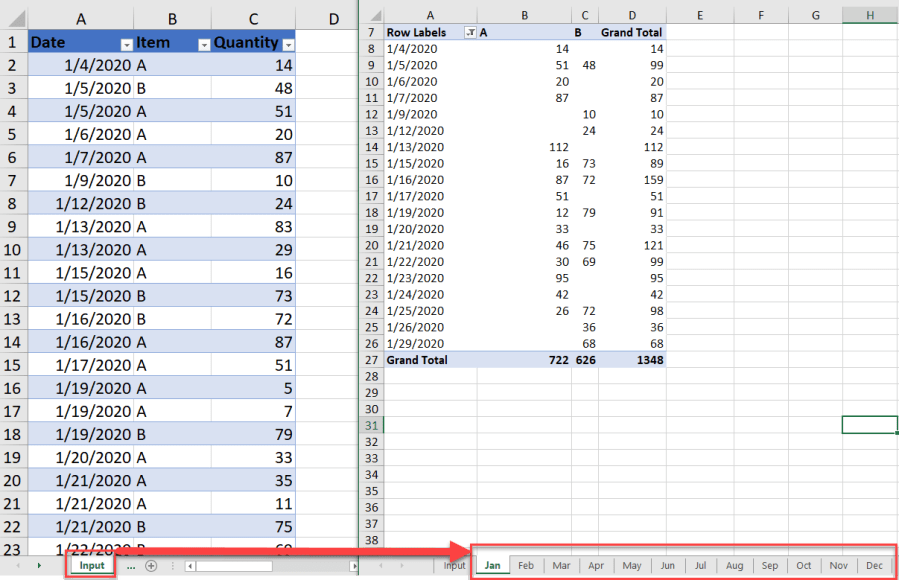Open the Quantity column filter dropdown

pos(289,45)
